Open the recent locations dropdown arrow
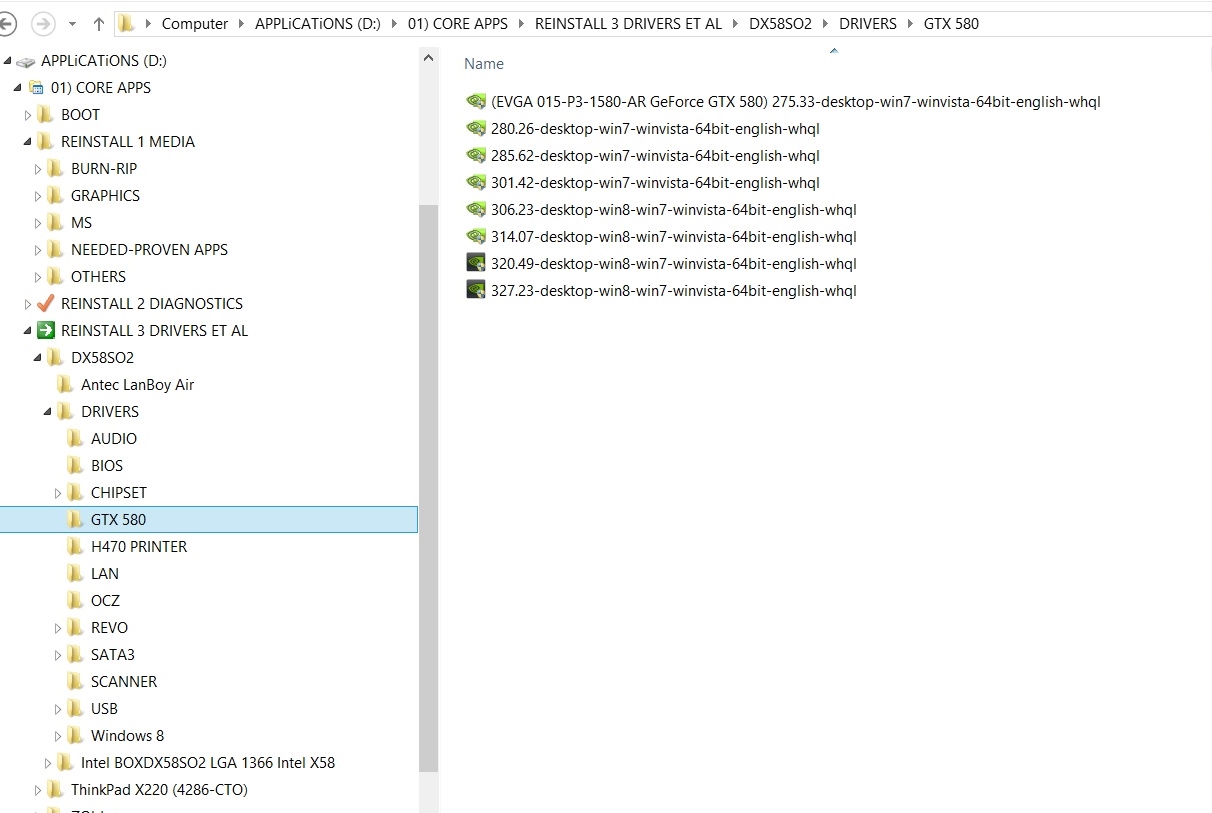This screenshot has height=813, width=1212. point(72,23)
